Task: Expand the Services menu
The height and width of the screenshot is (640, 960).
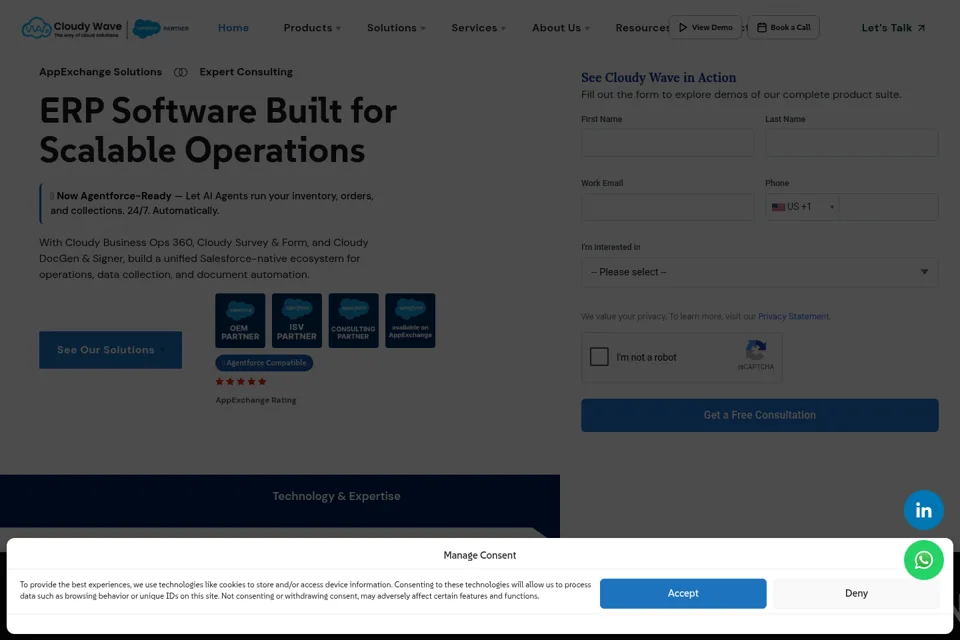Action: pos(478,28)
